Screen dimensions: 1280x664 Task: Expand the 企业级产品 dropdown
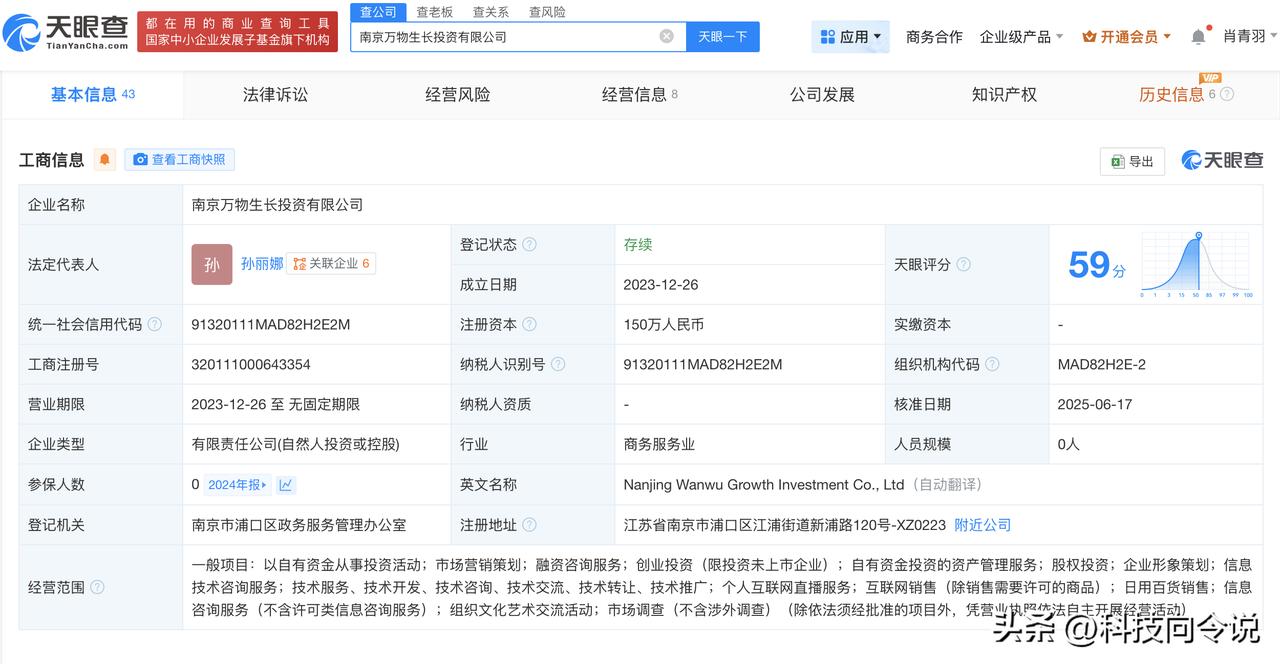click(1022, 37)
